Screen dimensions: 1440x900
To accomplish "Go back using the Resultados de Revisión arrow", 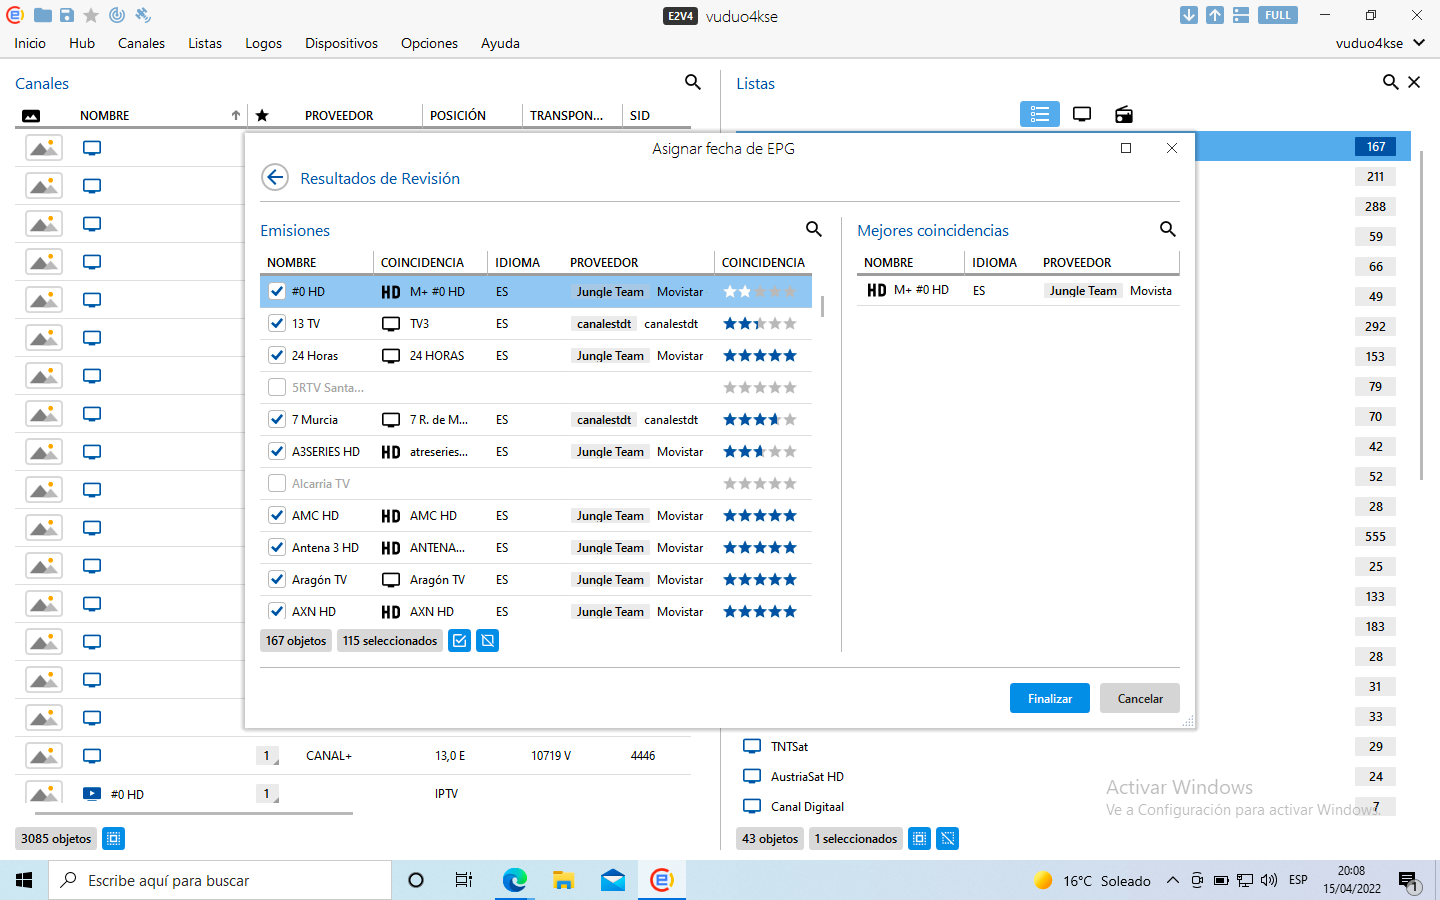I will [275, 178].
